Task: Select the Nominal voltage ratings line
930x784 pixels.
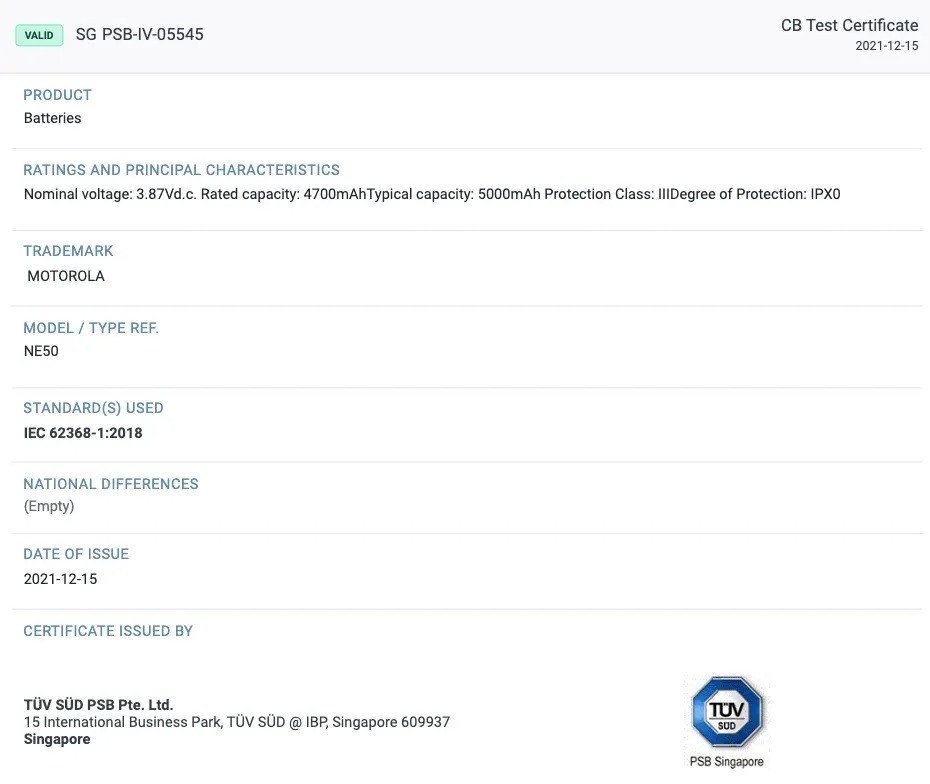Action: [x=432, y=194]
